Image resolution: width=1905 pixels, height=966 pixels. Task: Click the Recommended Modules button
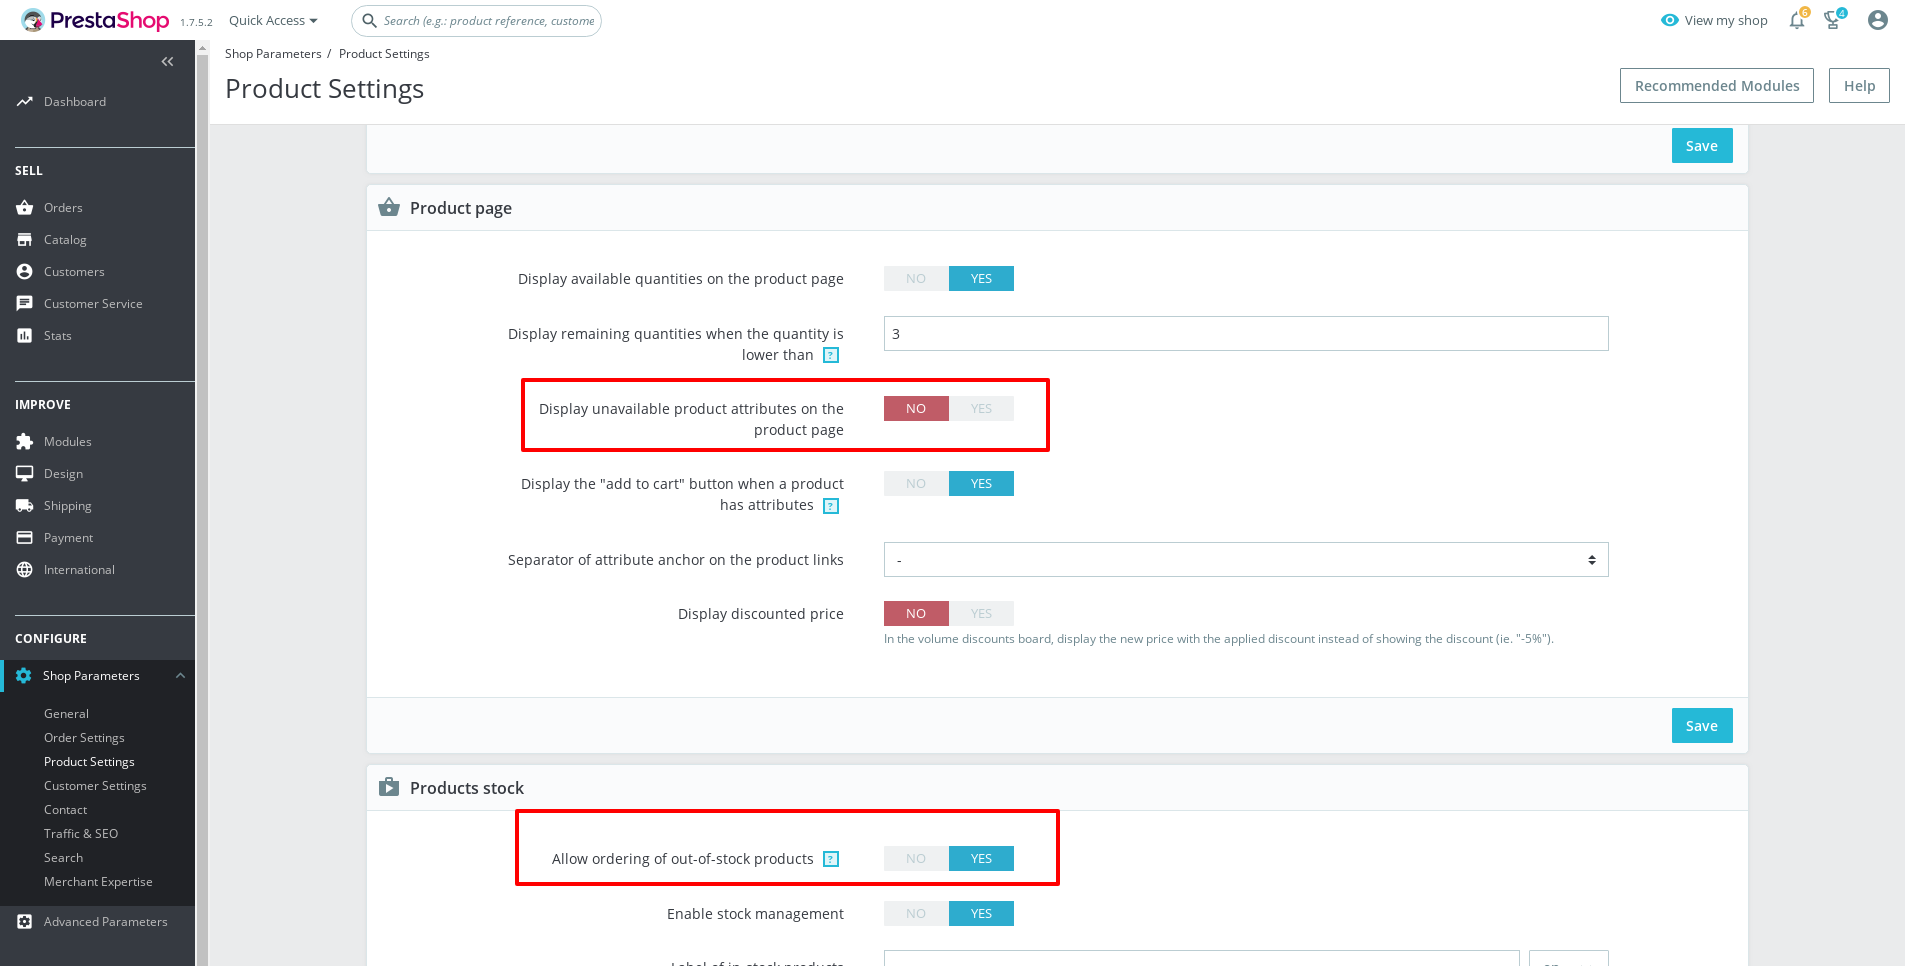point(1717,86)
